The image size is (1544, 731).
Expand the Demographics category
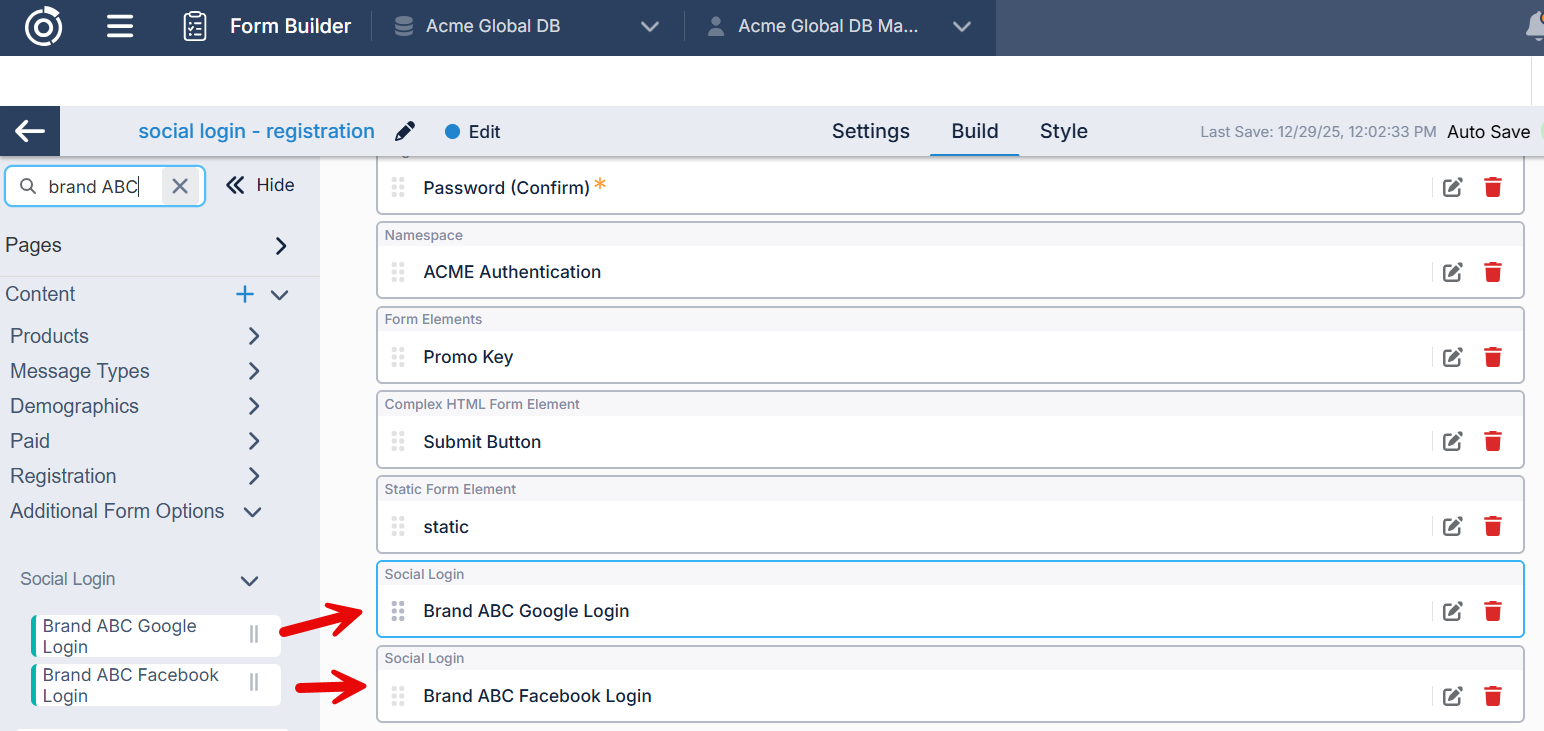coord(254,406)
